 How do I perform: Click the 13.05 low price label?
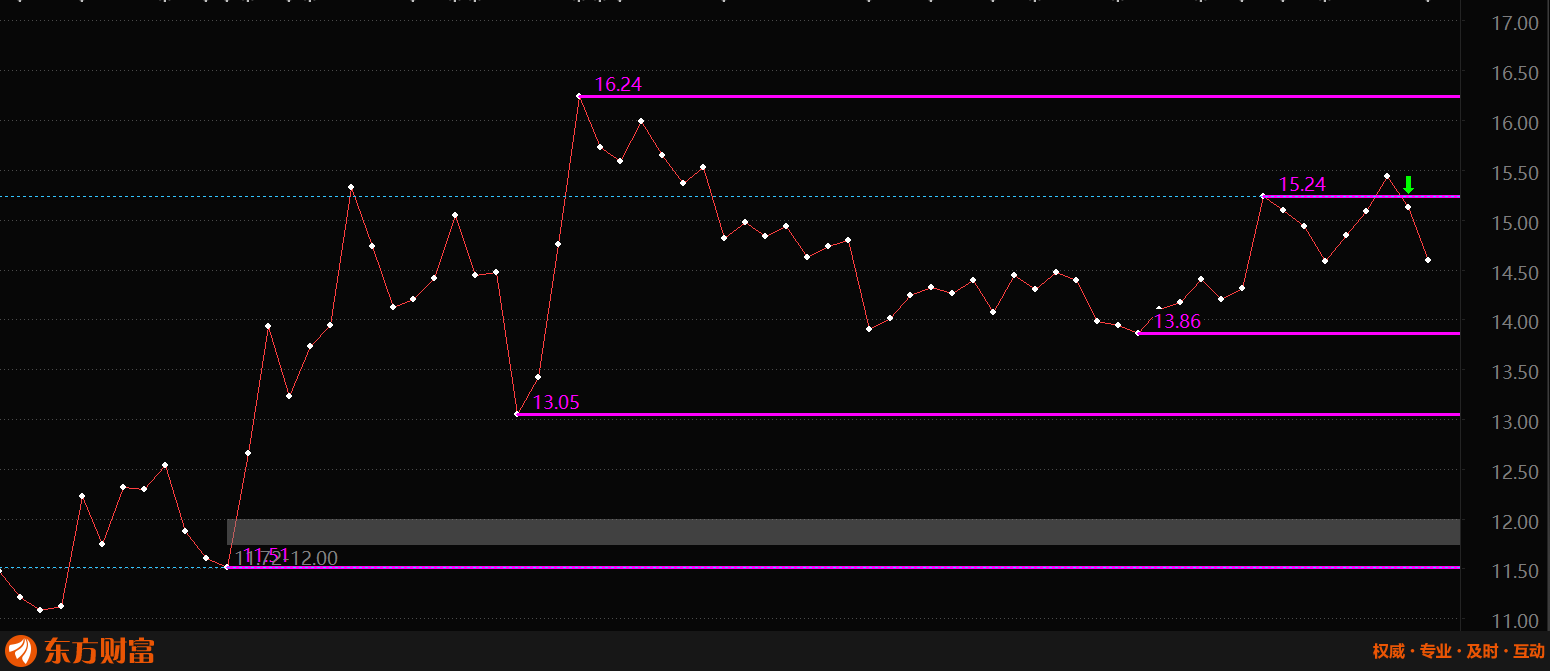point(556,403)
